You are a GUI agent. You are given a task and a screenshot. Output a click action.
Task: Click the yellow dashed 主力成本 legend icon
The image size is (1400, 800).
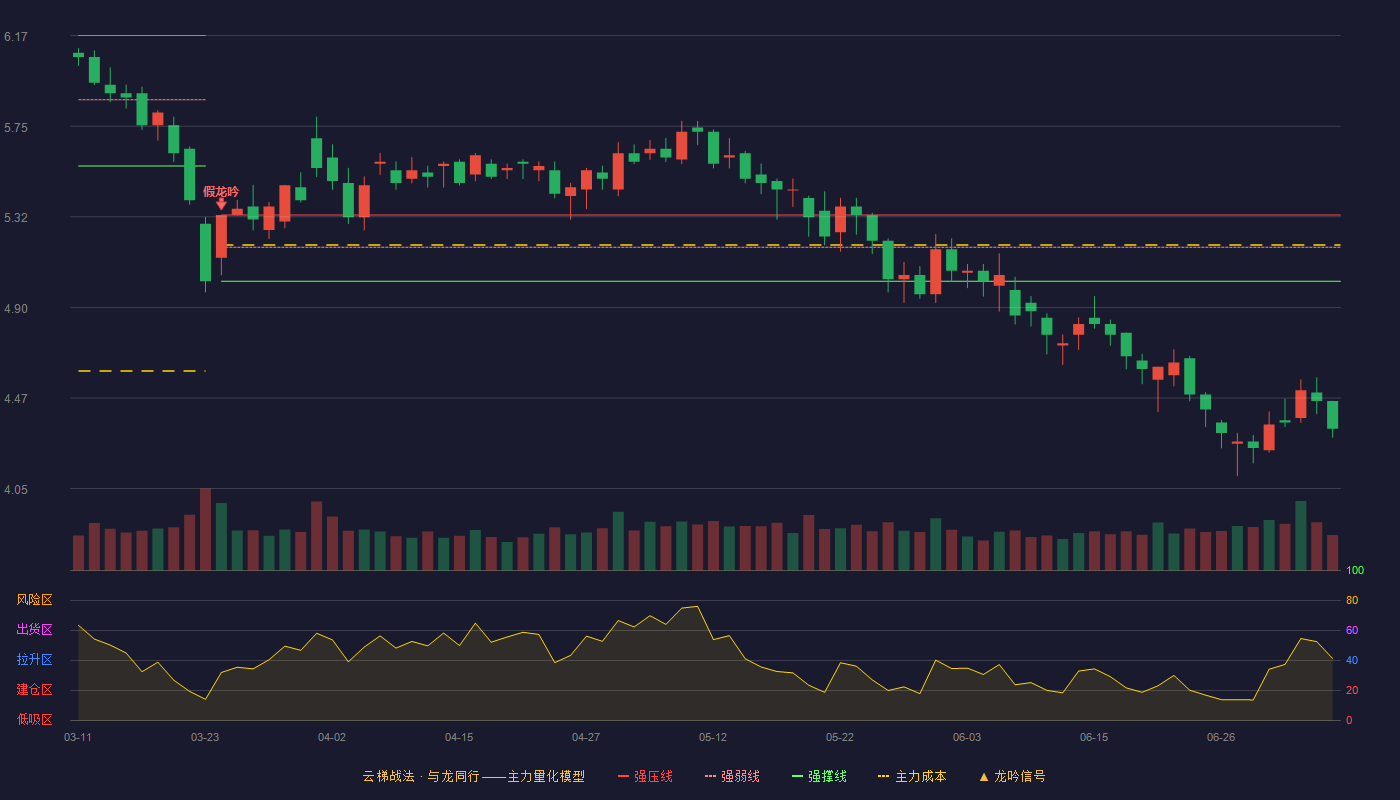tap(883, 776)
